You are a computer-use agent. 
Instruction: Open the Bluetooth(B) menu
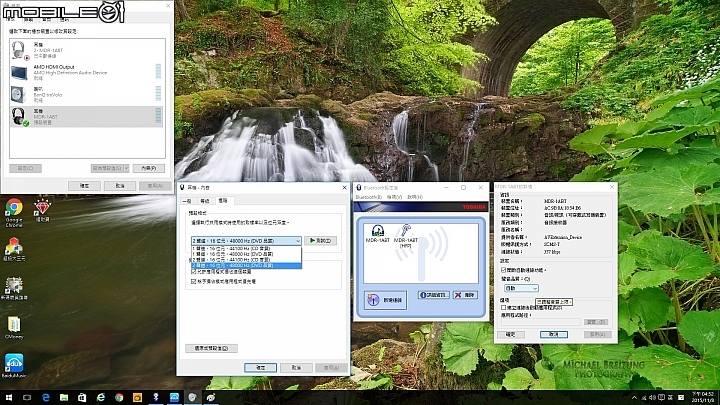369,197
